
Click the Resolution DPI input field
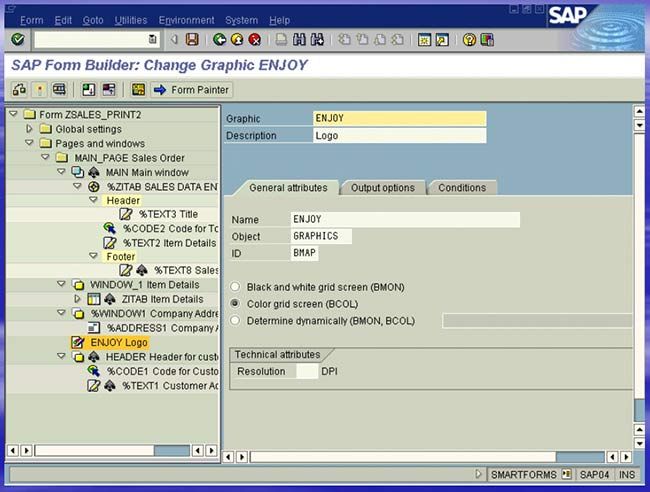click(307, 371)
